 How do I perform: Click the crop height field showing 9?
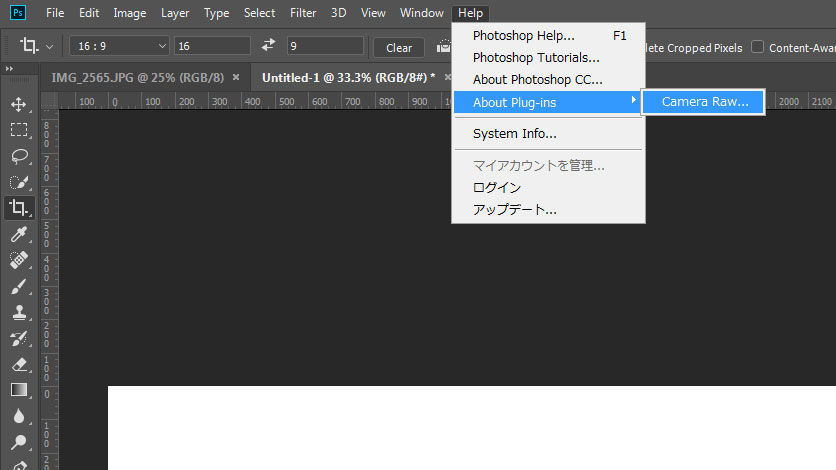click(x=325, y=46)
